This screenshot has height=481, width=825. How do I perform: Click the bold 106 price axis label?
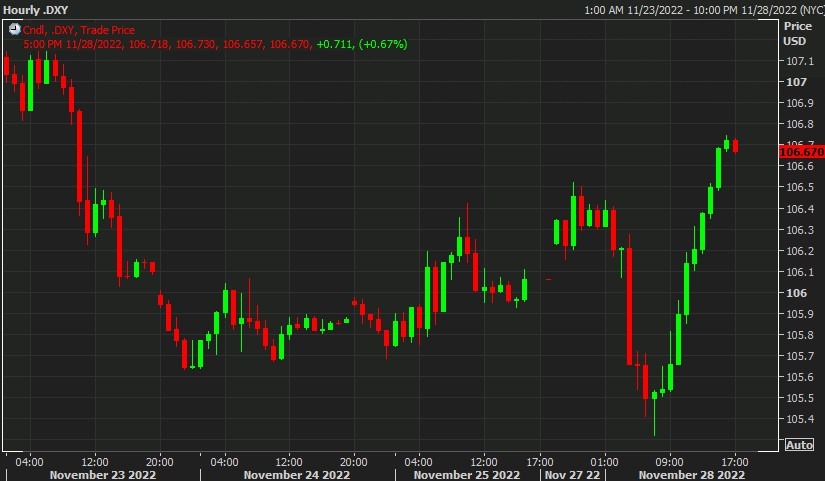point(796,293)
